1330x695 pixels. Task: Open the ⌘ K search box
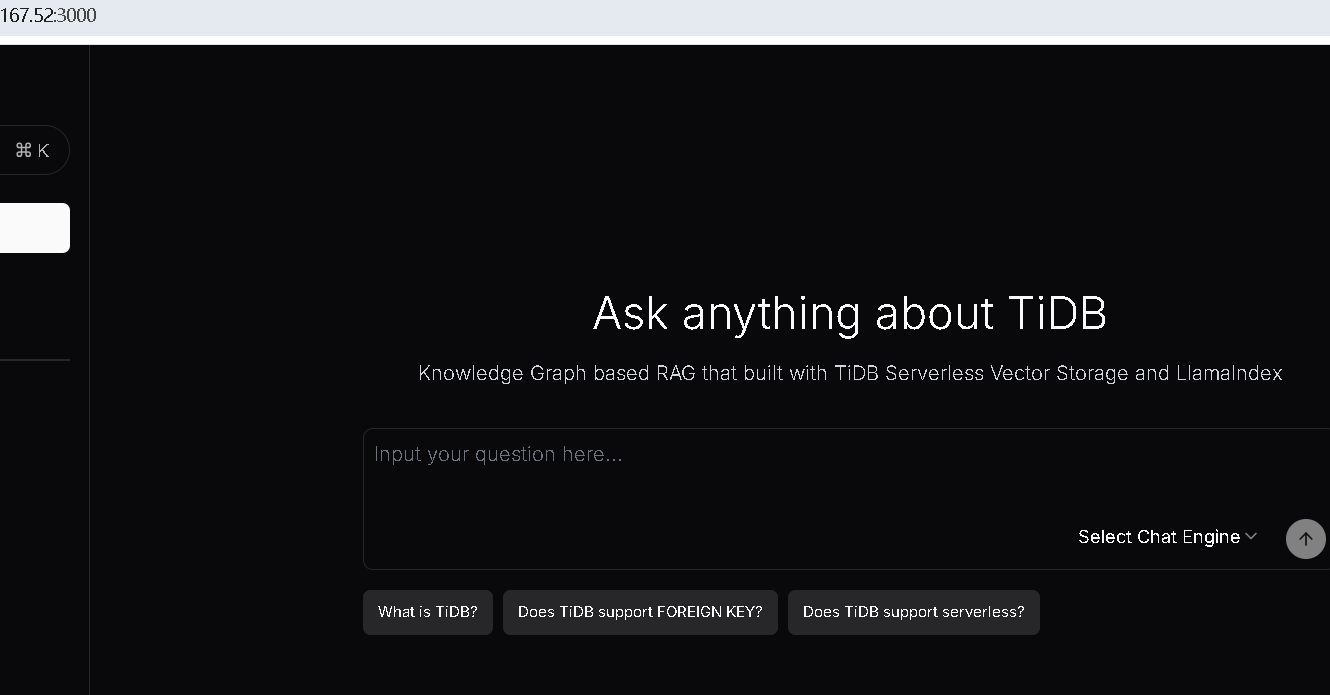pos(33,150)
